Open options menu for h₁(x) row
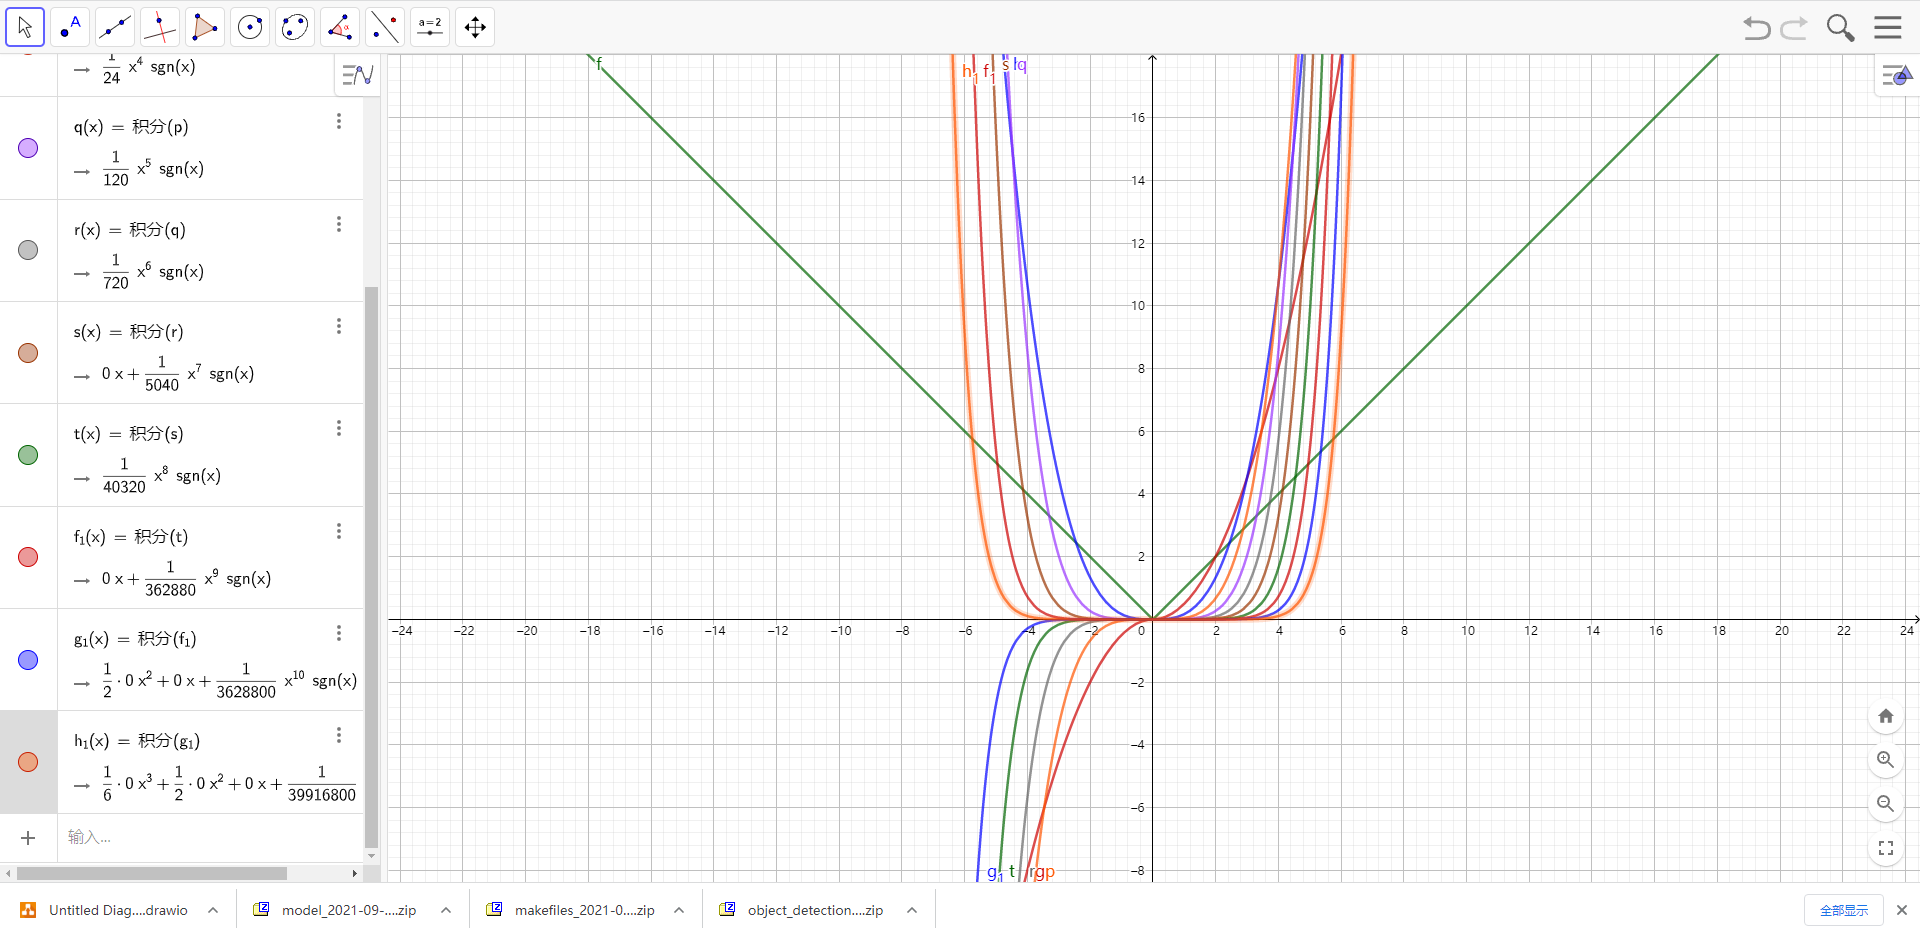The image size is (1920, 928). (x=339, y=735)
